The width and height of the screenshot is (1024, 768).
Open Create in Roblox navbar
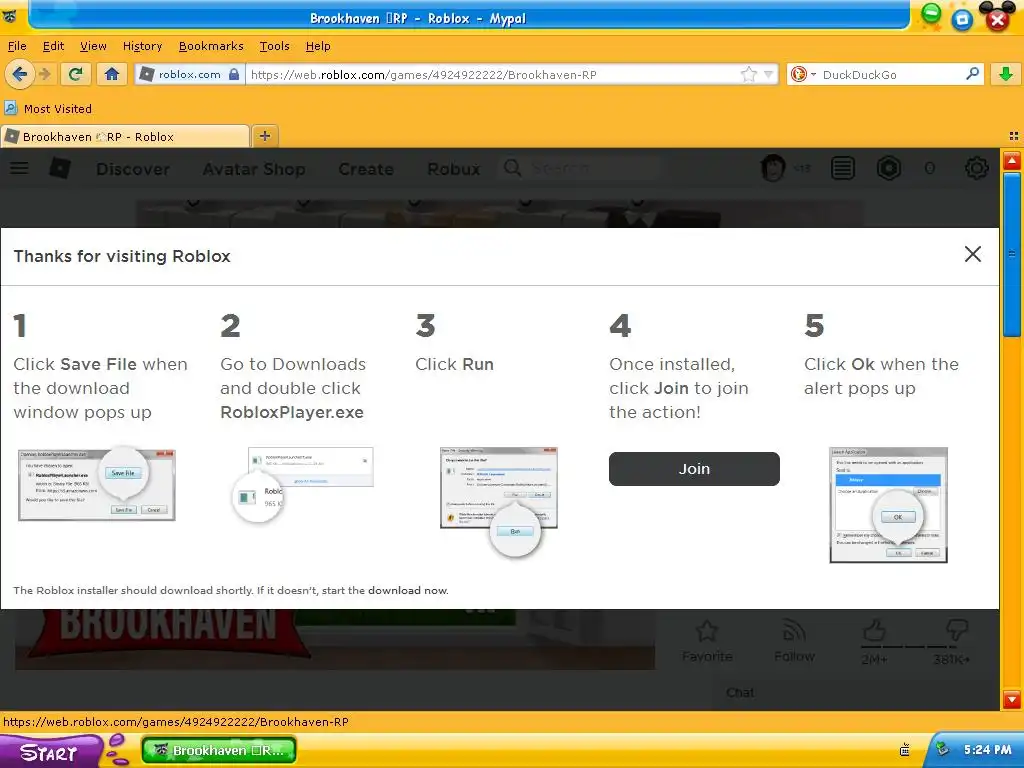tap(366, 169)
